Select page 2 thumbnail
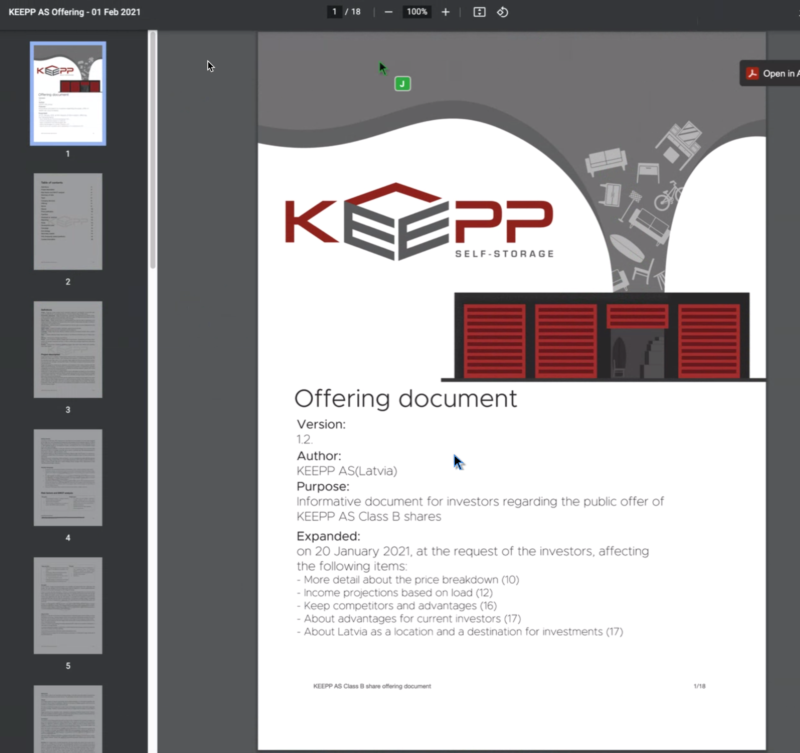The height and width of the screenshot is (753, 800). point(68,221)
